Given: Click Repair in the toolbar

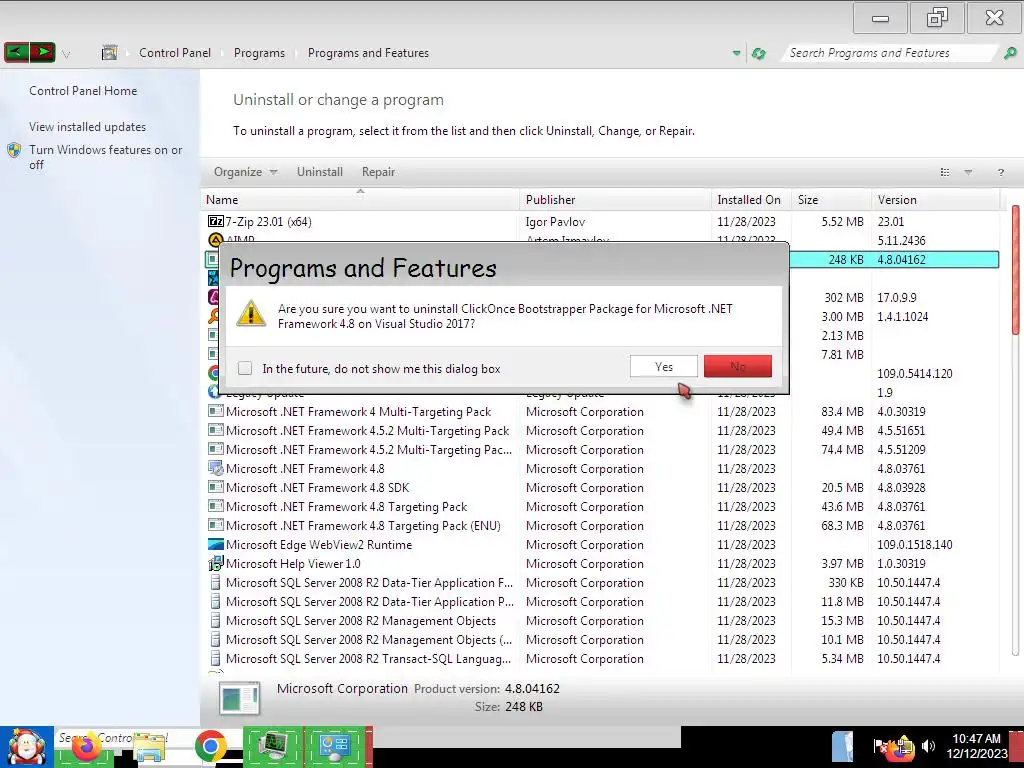Looking at the screenshot, I should tap(378, 172).
